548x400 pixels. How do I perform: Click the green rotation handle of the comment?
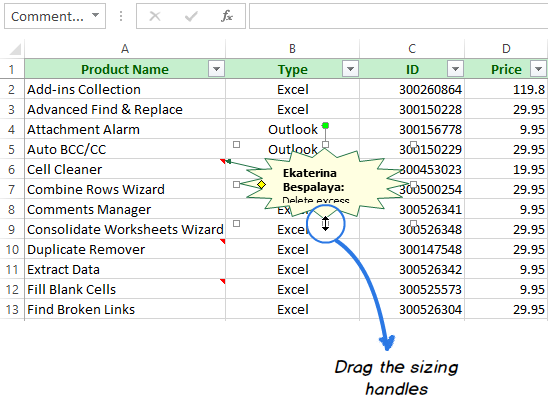[x=325, y=125]
